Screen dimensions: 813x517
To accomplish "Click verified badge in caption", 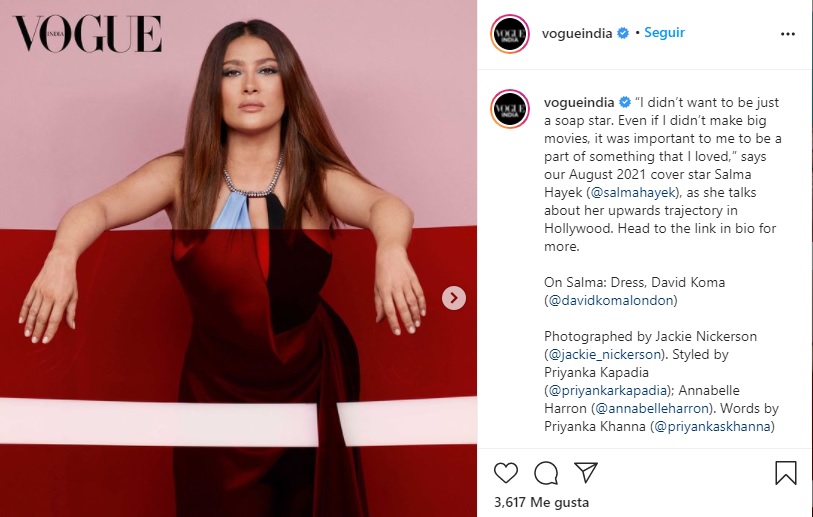I will (x=625, y=102).
